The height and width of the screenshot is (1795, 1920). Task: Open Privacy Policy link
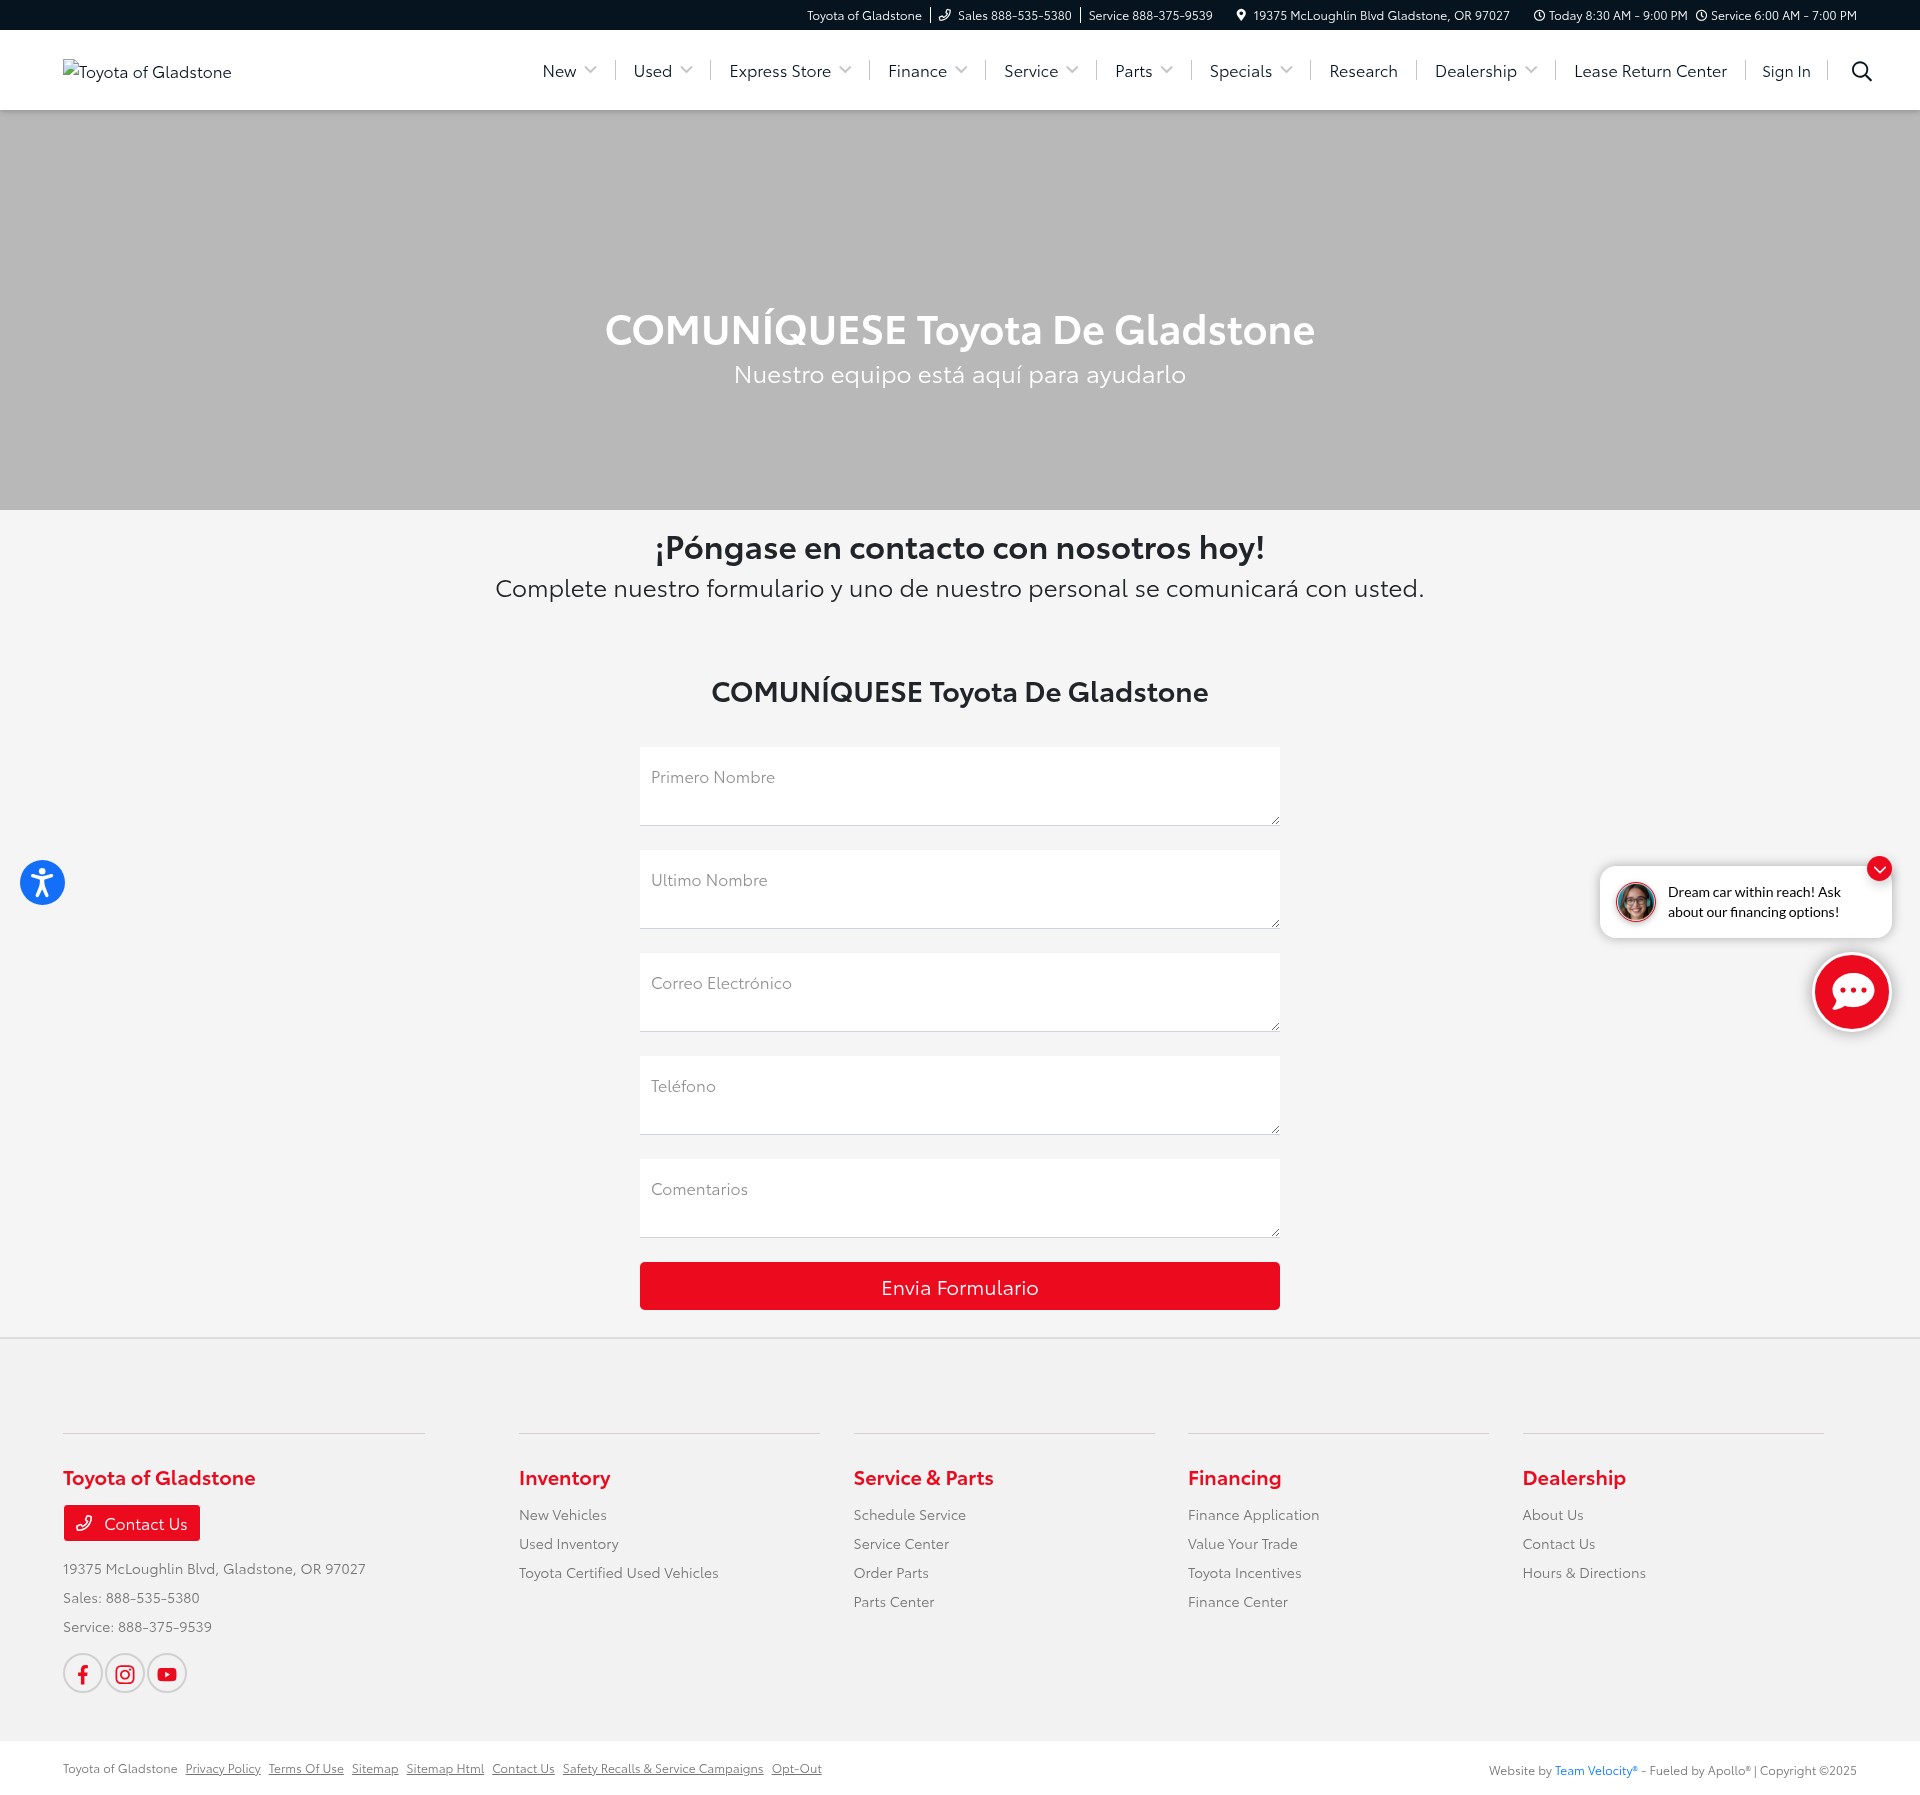pos(223,1769)
